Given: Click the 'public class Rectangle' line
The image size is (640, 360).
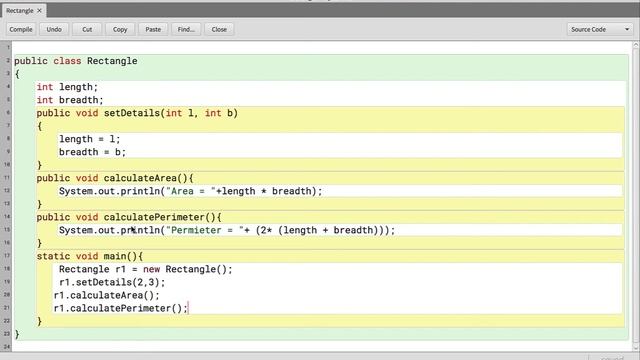Looking at the screenshot, I should (x=76, y=61).
